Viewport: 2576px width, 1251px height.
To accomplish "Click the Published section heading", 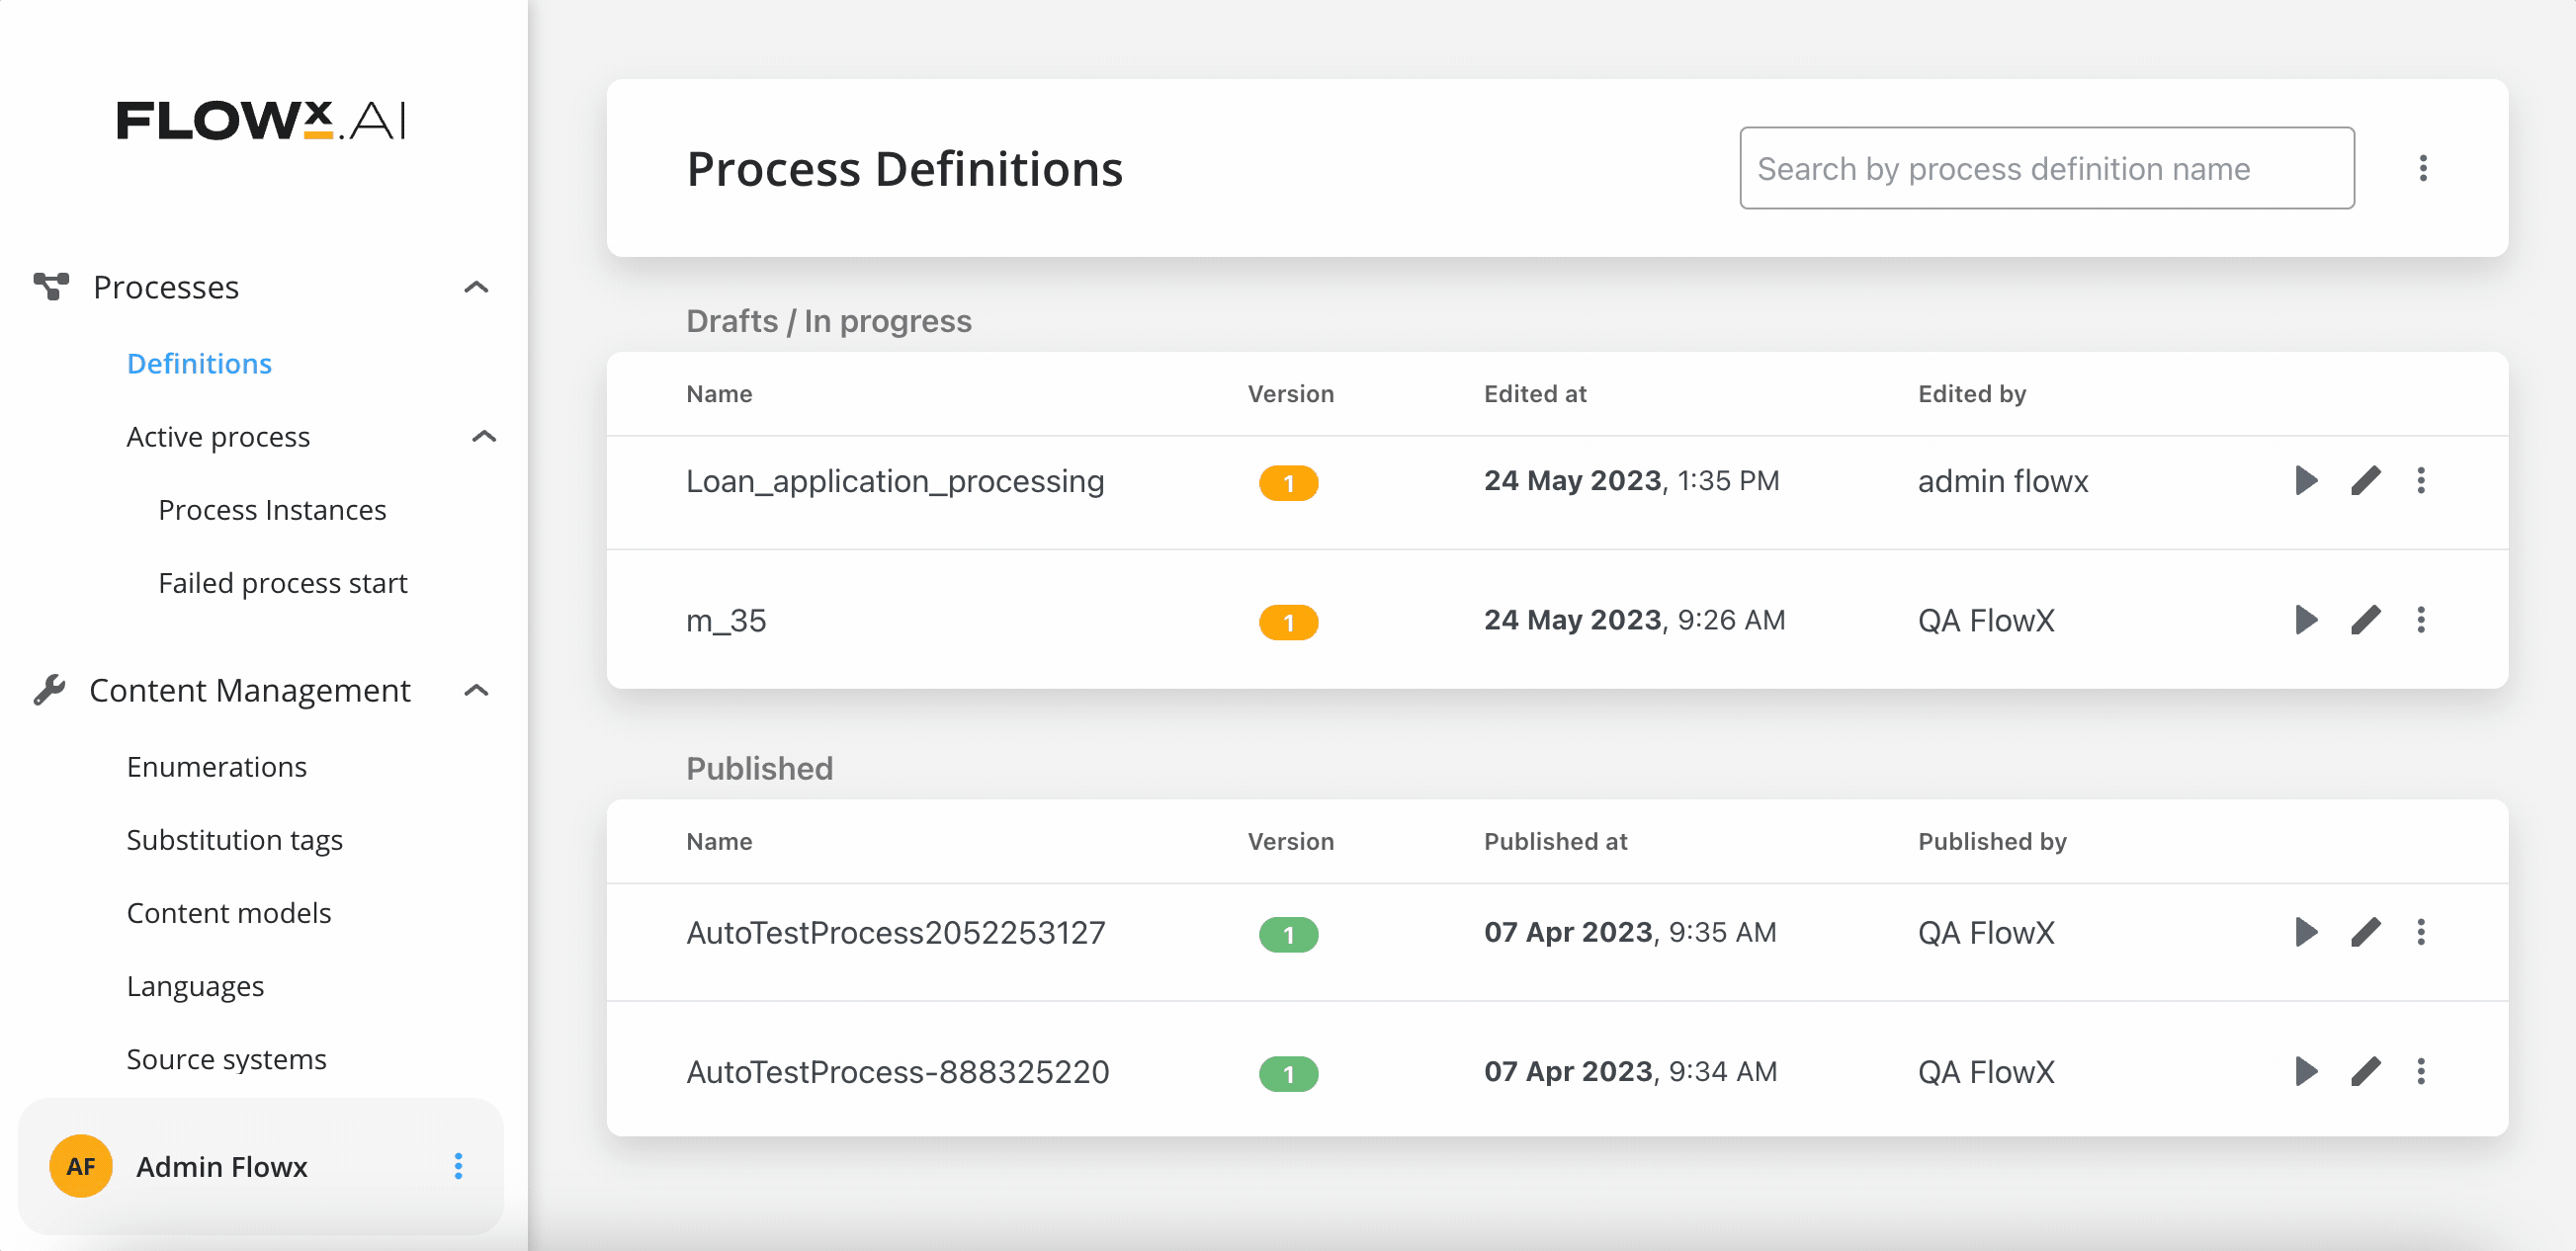I will tap(759, 768).
